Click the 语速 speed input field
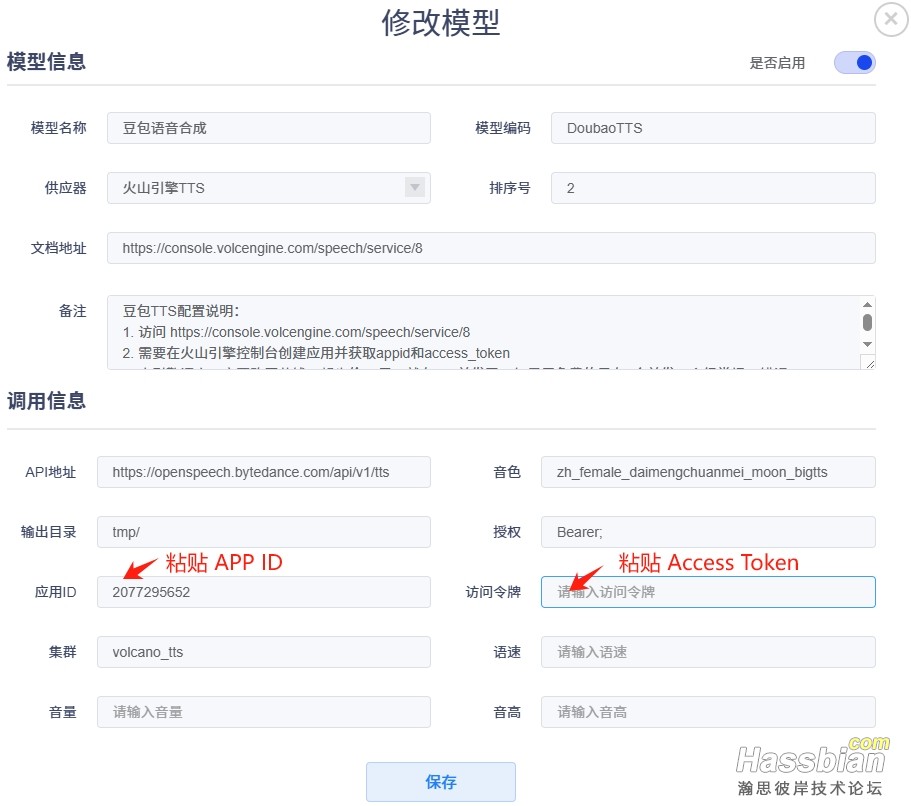This screenshot has height=806, width=911. pyautogui.click(x=708, y=652)
